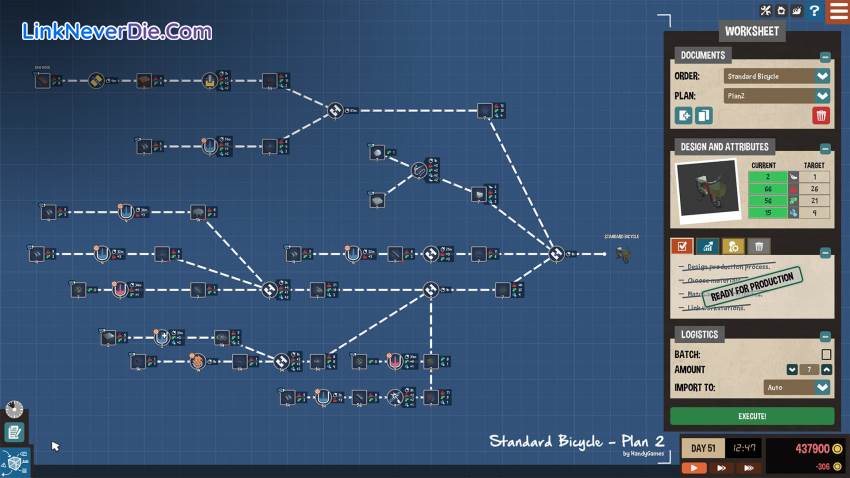
Task: Click the Standard Bicycle output node
Action: (x=624, y=253)
